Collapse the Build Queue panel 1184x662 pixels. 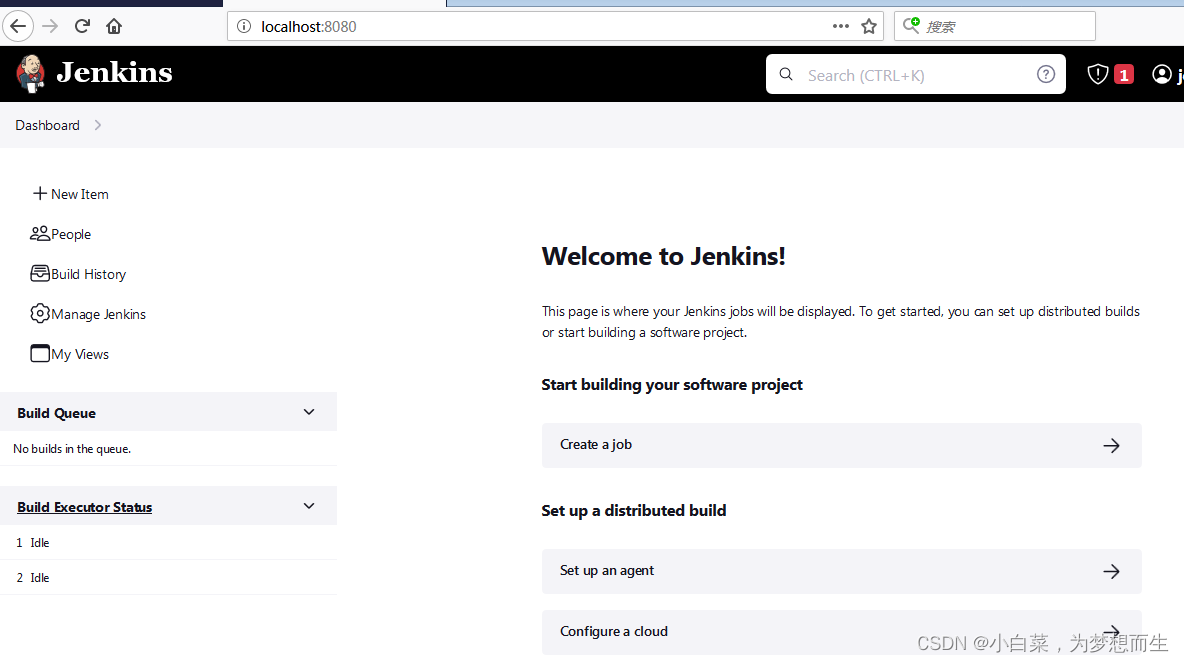coord(309,412)
